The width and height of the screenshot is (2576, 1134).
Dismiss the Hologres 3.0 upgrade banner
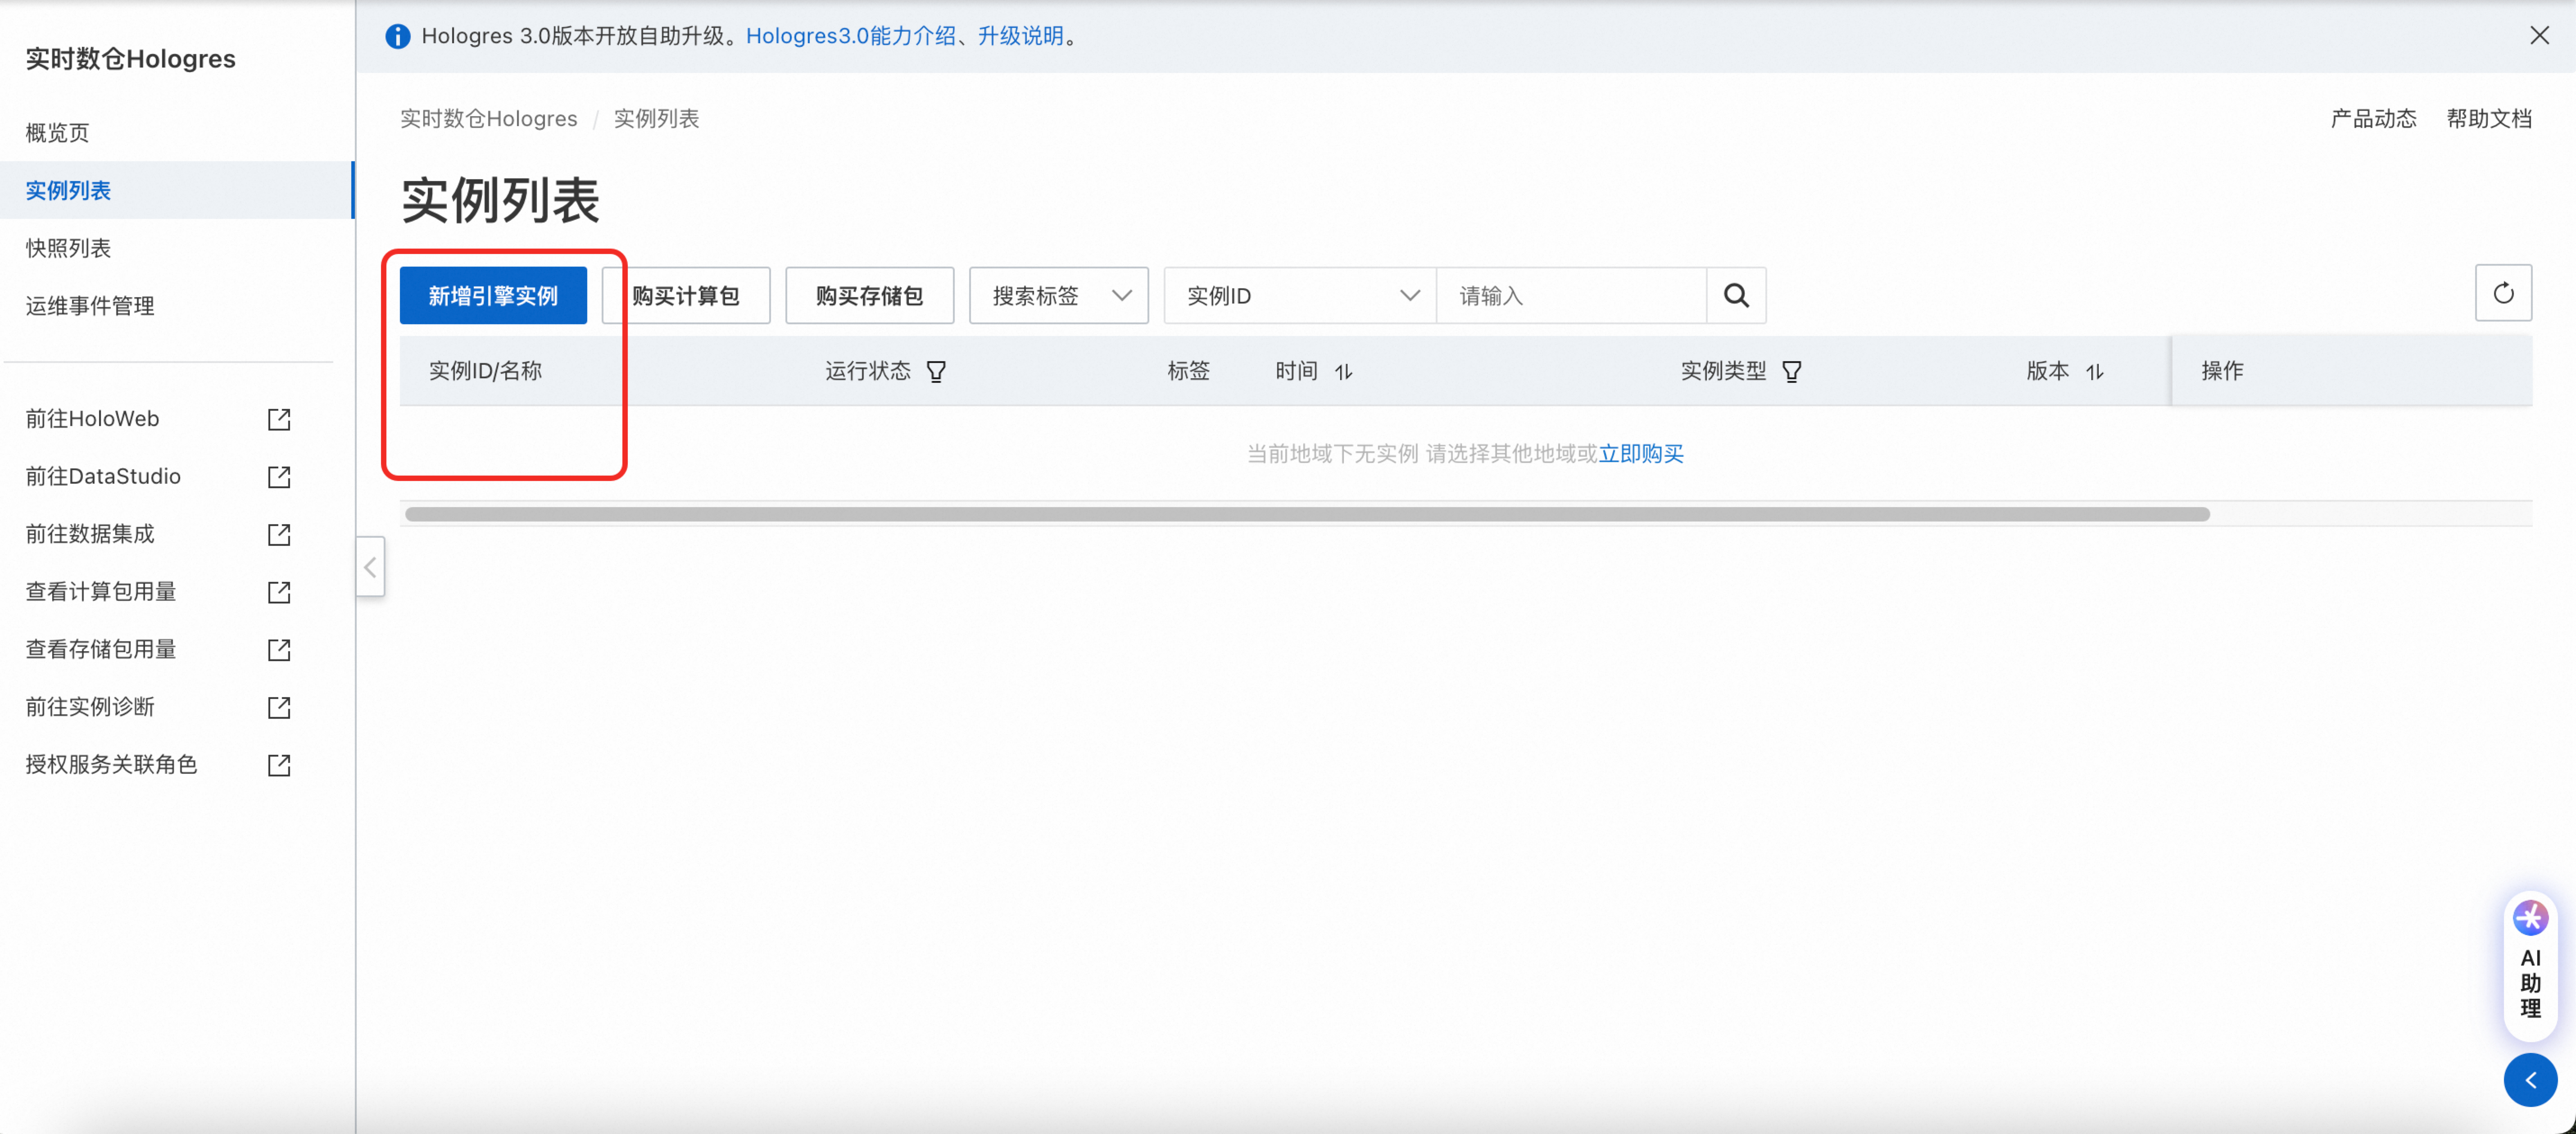coord(2539,36)
